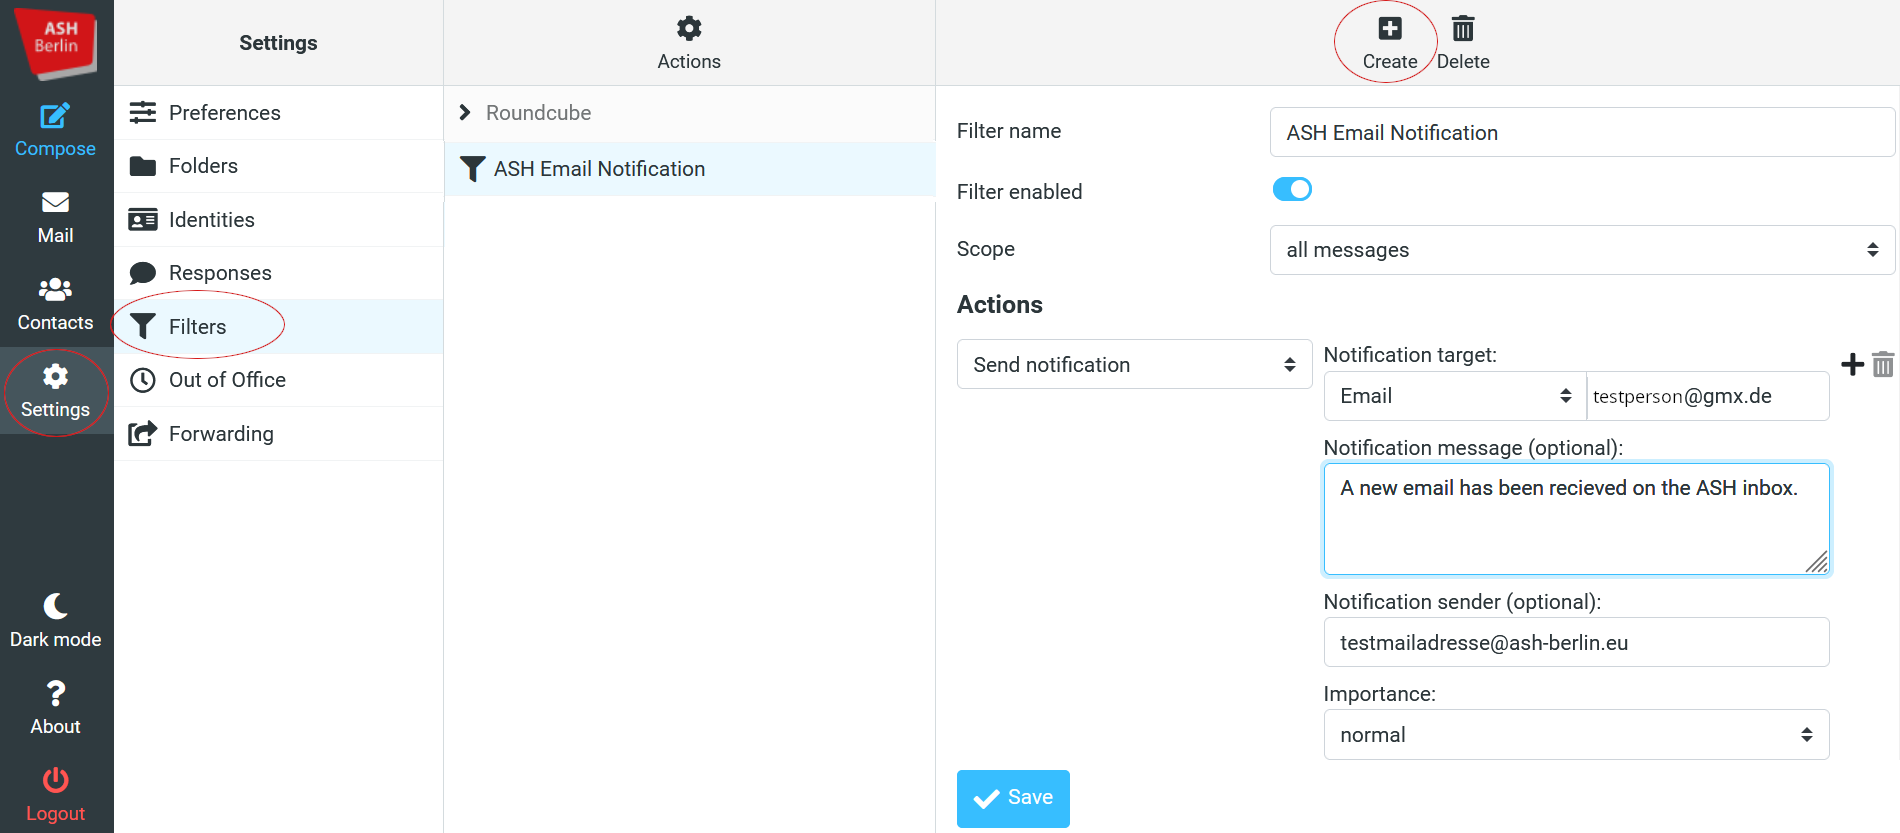
Task: Open the Importance dropdown
Action: pyautogui.click(x=1576, y=735)
